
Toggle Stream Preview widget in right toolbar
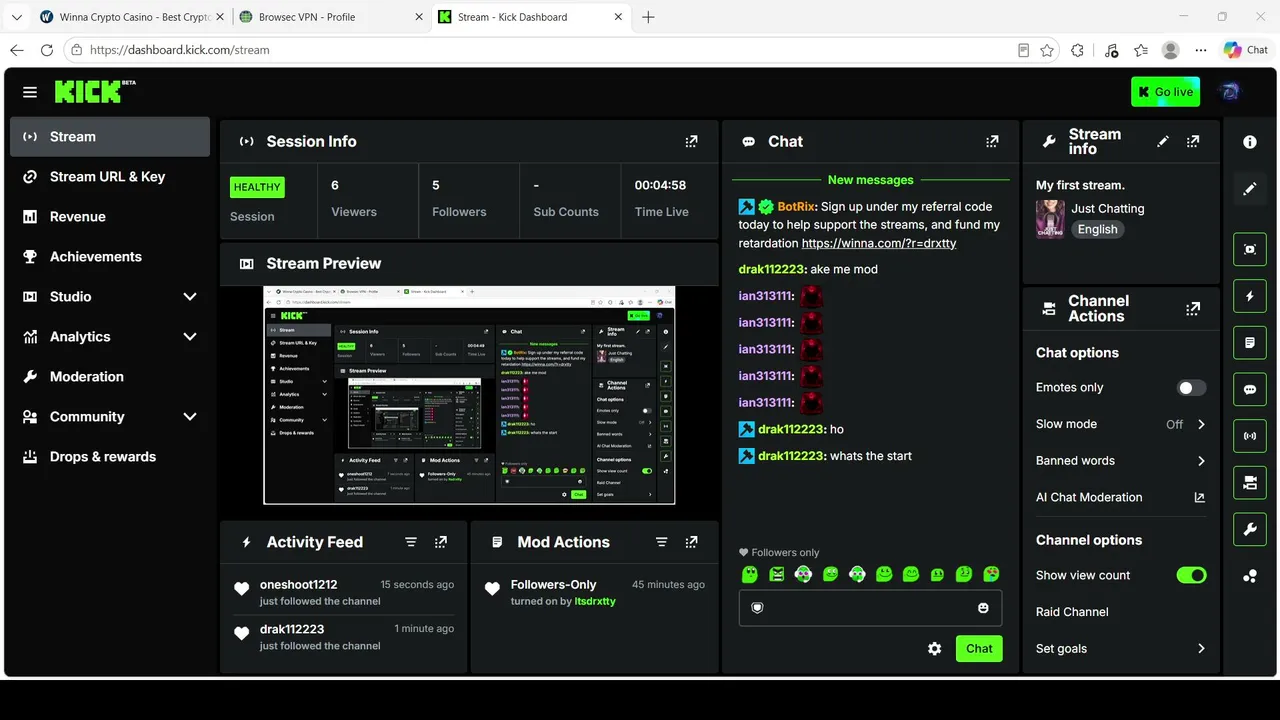(x=1250, y=249)
